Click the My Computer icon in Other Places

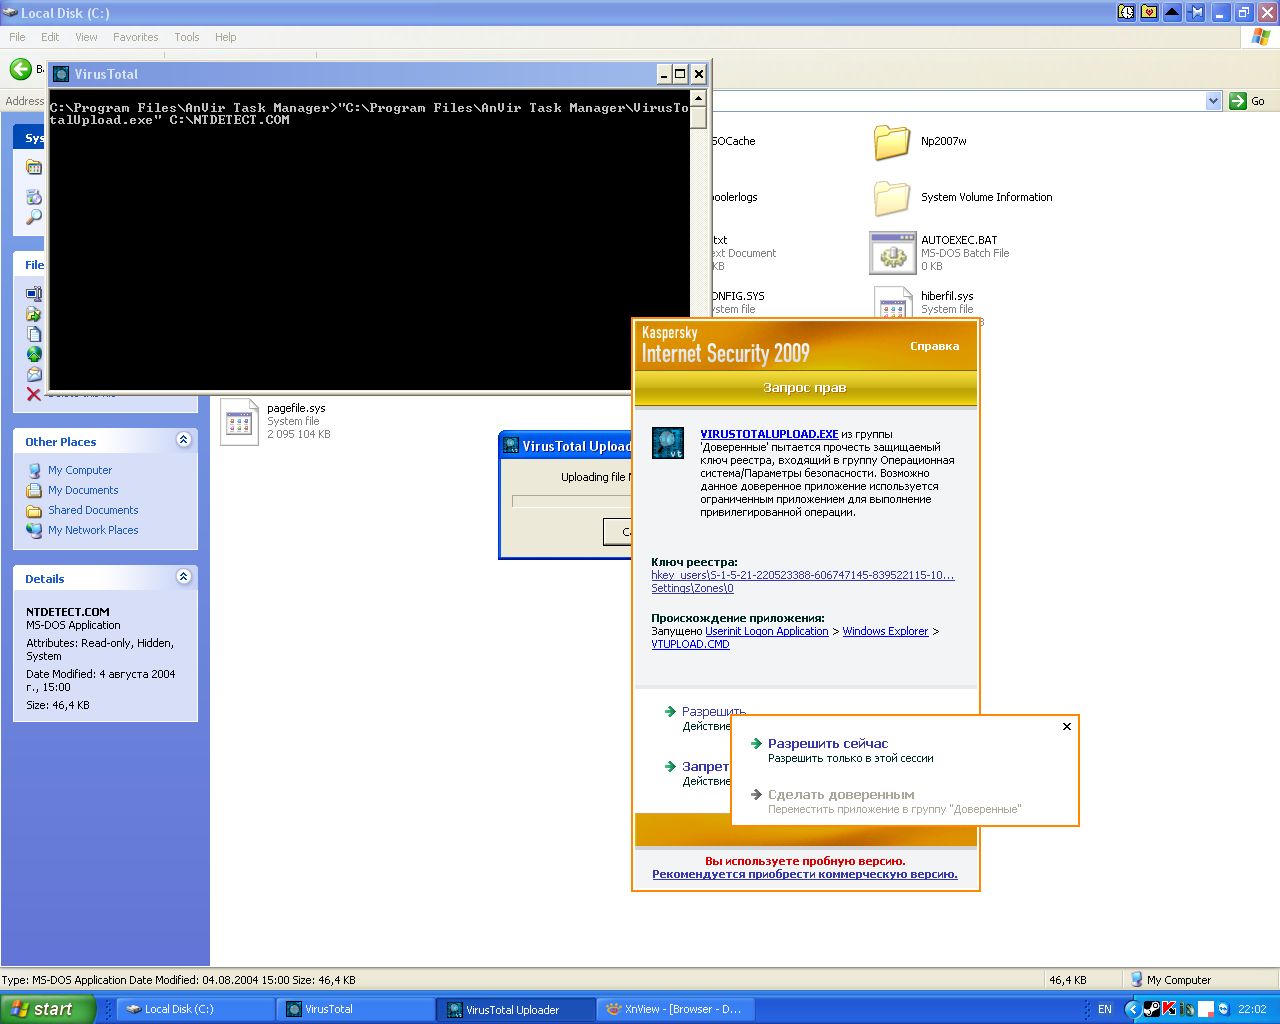coord(35,470)
